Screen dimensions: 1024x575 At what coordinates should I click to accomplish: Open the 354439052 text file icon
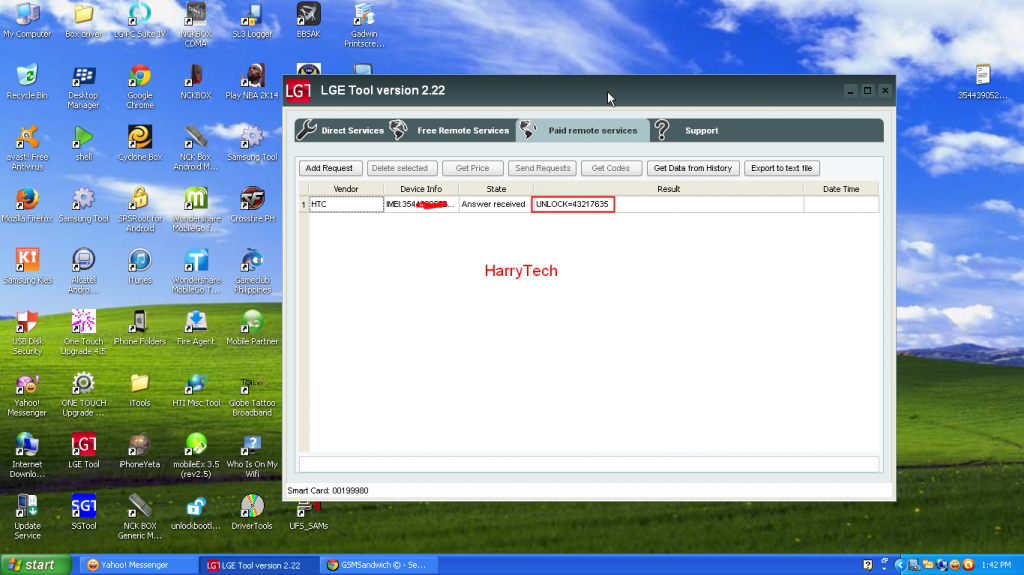pos(983,82)
